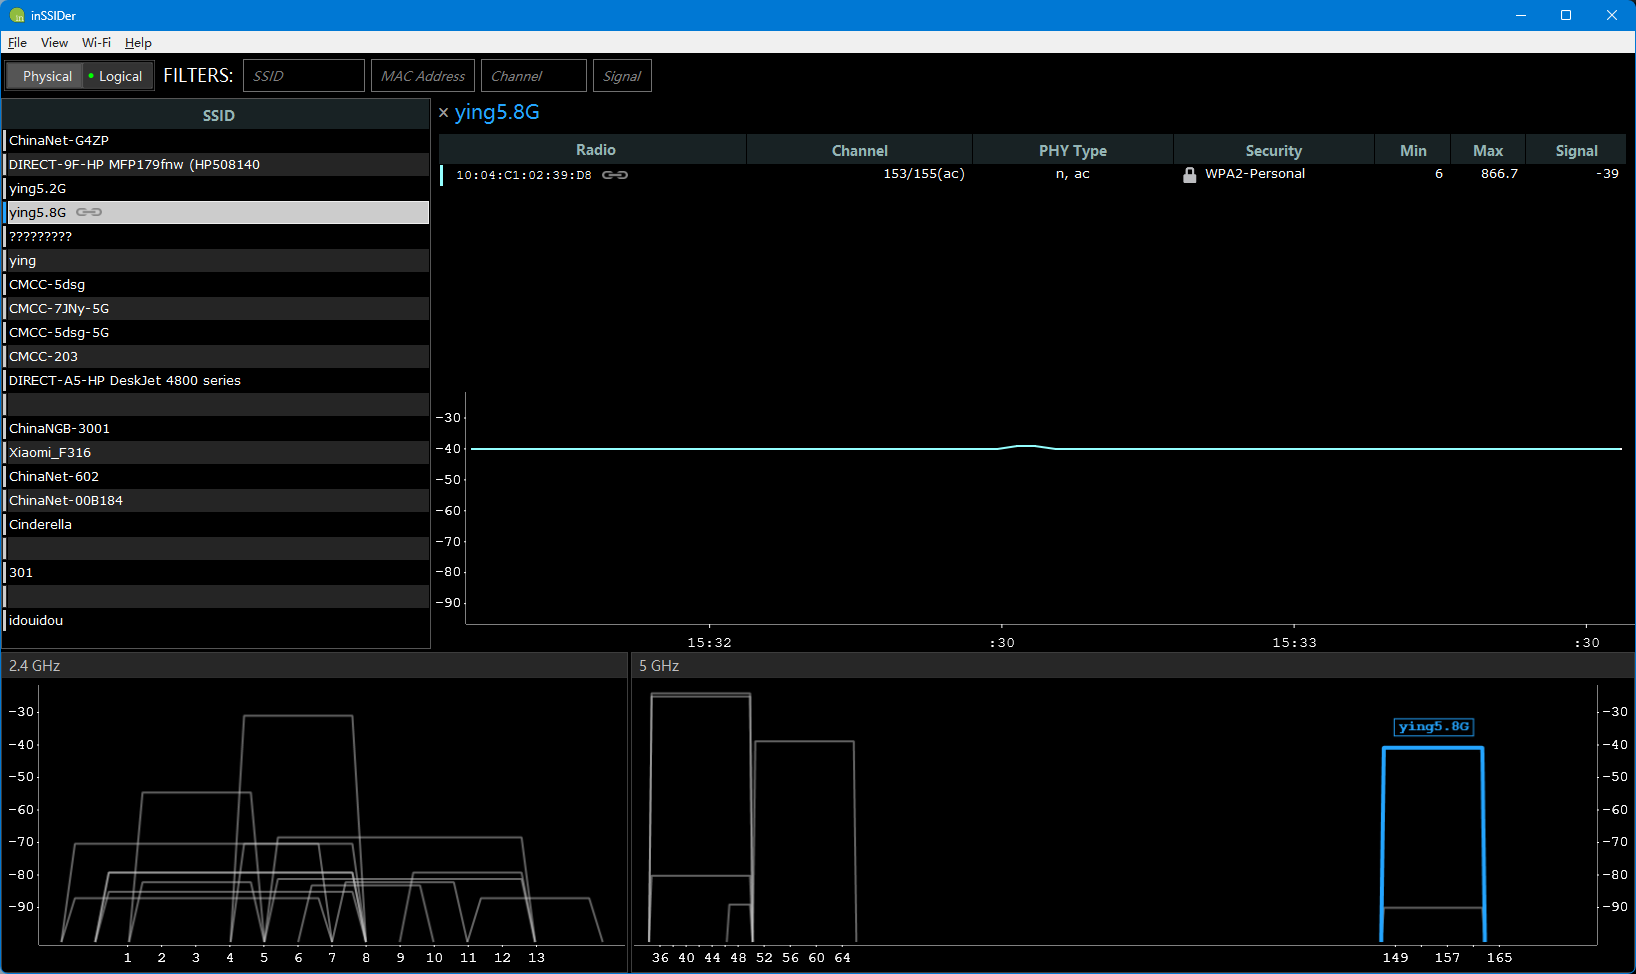This screenshot has height=974, width=1636.
Task: Open the File menu
Action: point(17,43)
